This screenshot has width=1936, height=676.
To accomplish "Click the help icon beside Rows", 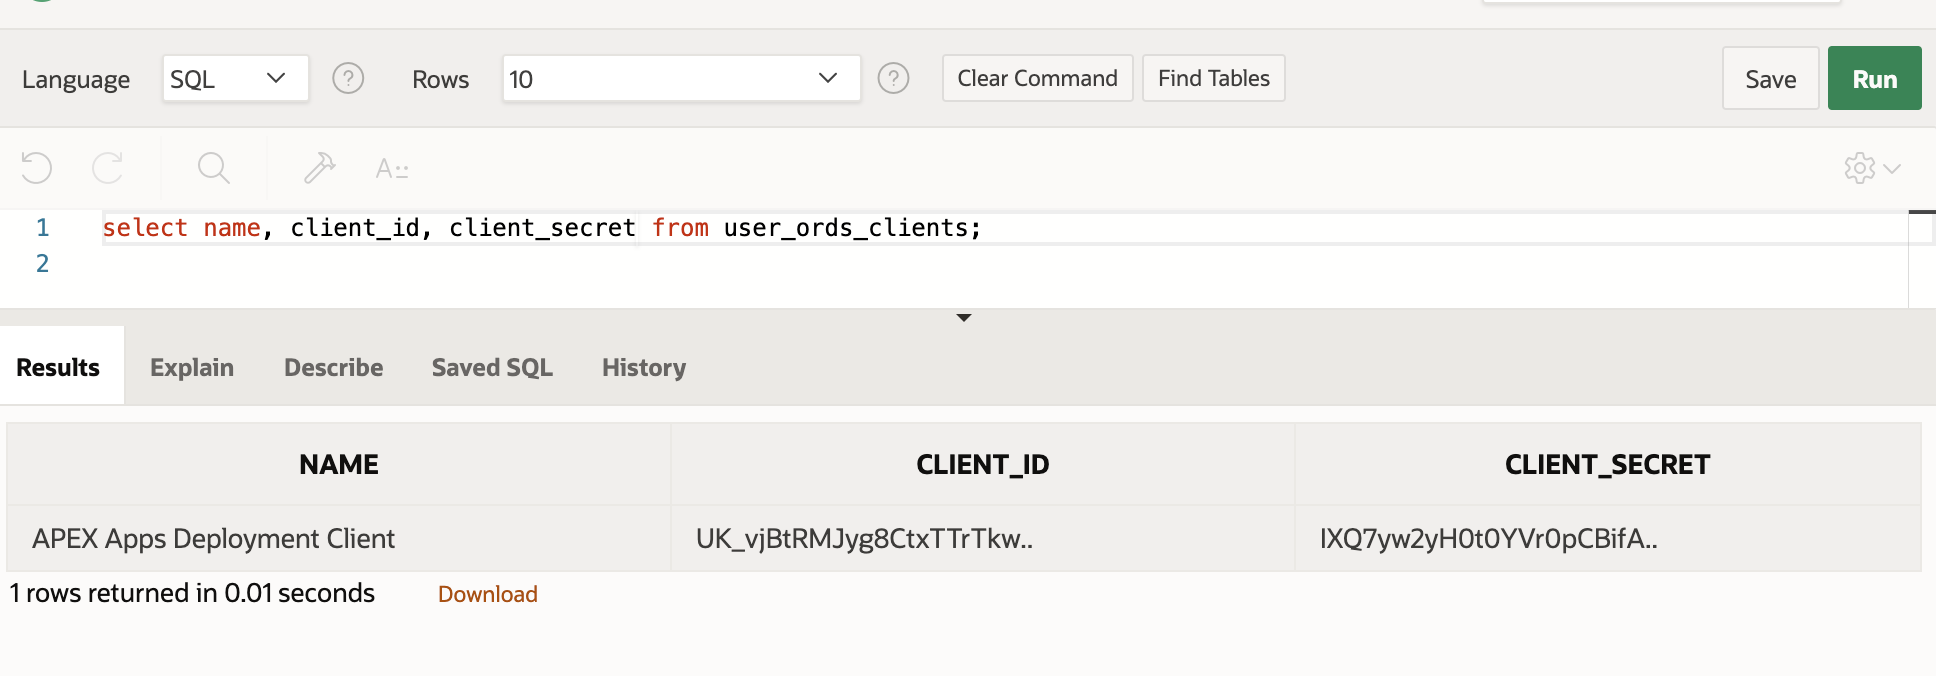I will (x=893, y=78).
